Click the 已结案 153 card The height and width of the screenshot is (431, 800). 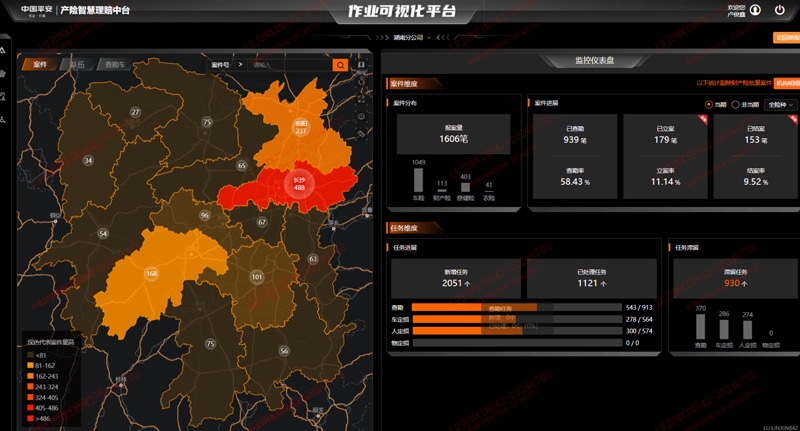click(x=756, y=156)
